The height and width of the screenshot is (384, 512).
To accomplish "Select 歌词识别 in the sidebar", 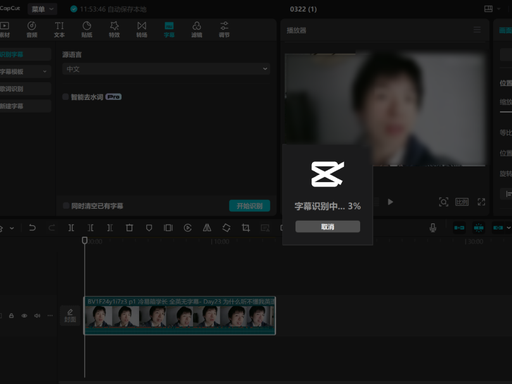I will pos(25,89).
